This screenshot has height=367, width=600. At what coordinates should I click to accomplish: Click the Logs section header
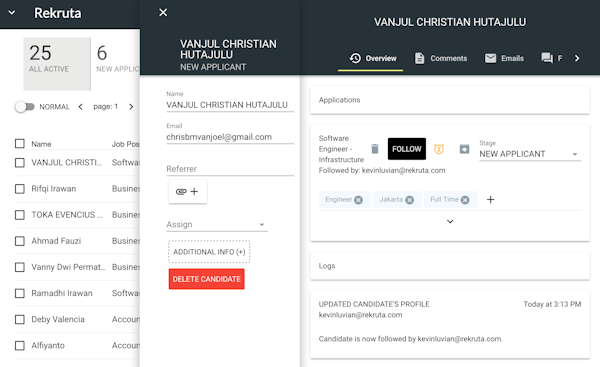[450, 266]
